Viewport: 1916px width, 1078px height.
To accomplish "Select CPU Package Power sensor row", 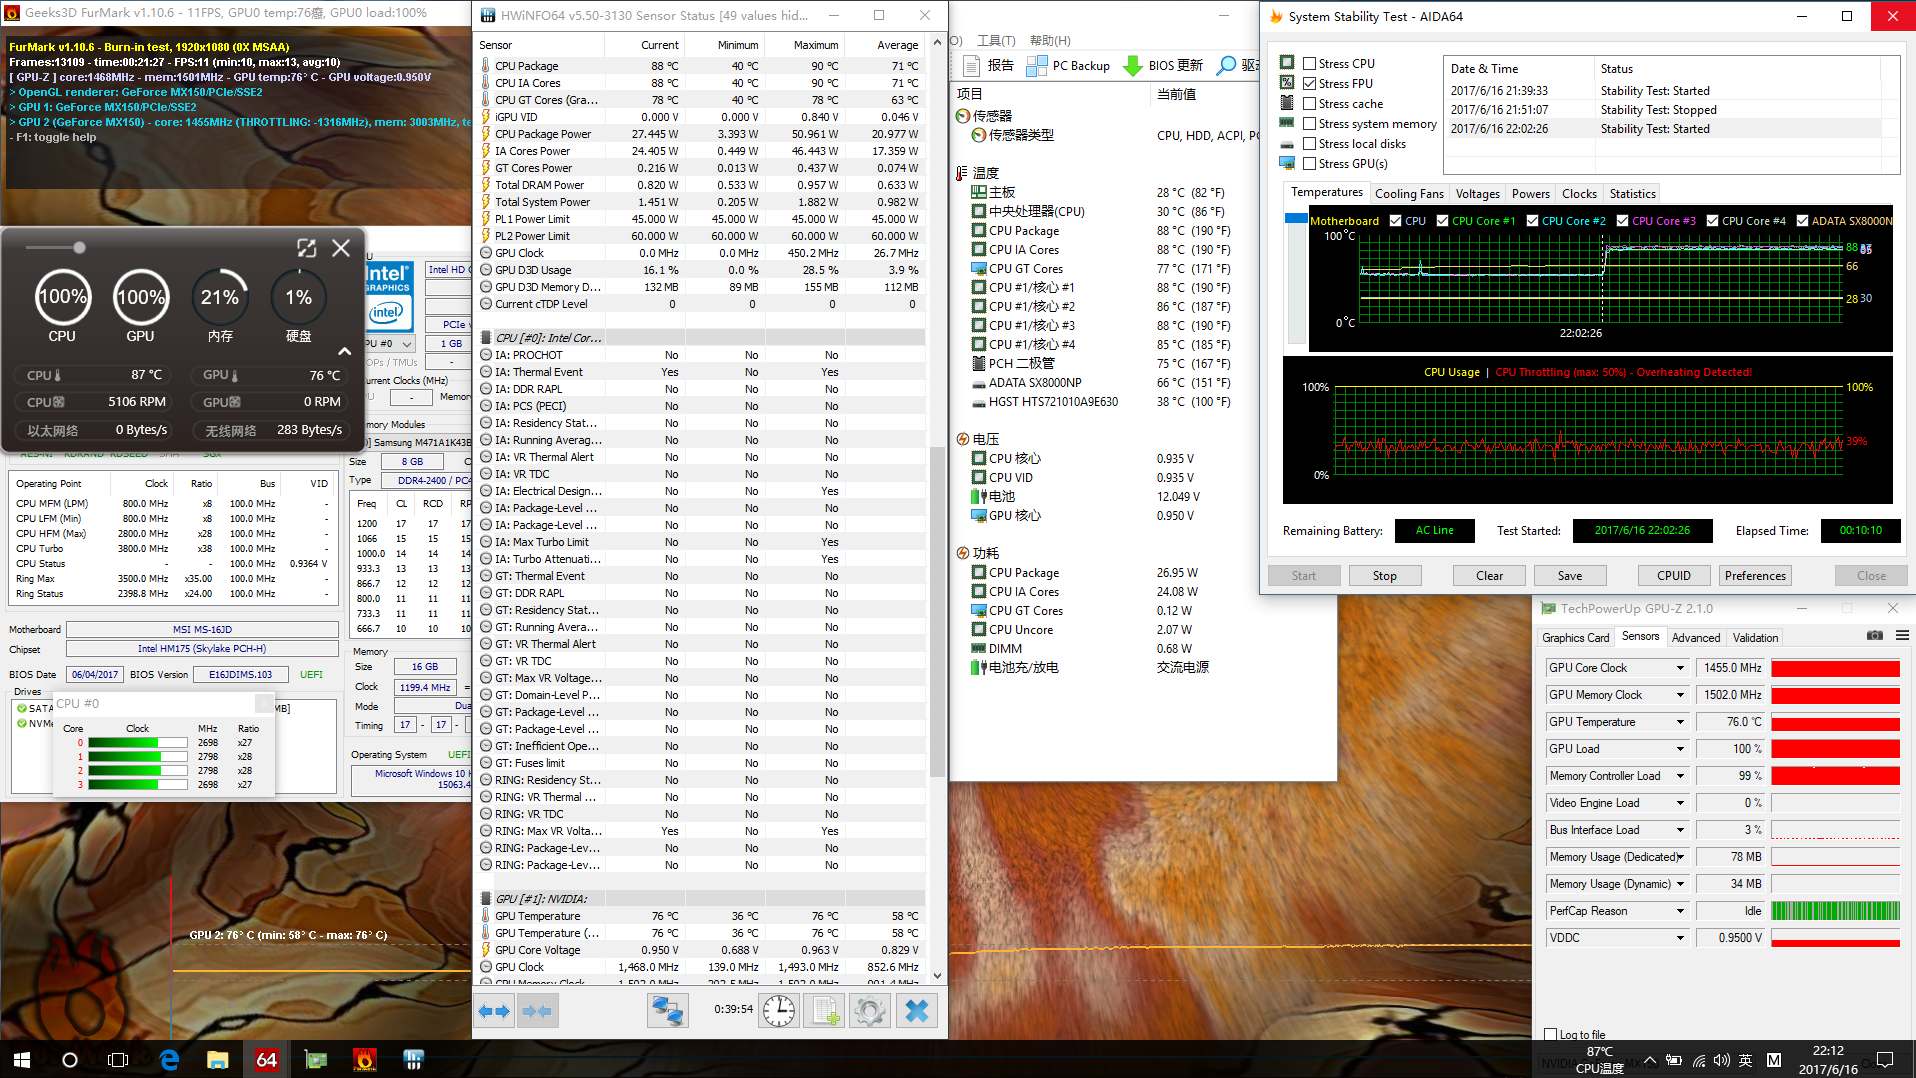I will 700,133.
